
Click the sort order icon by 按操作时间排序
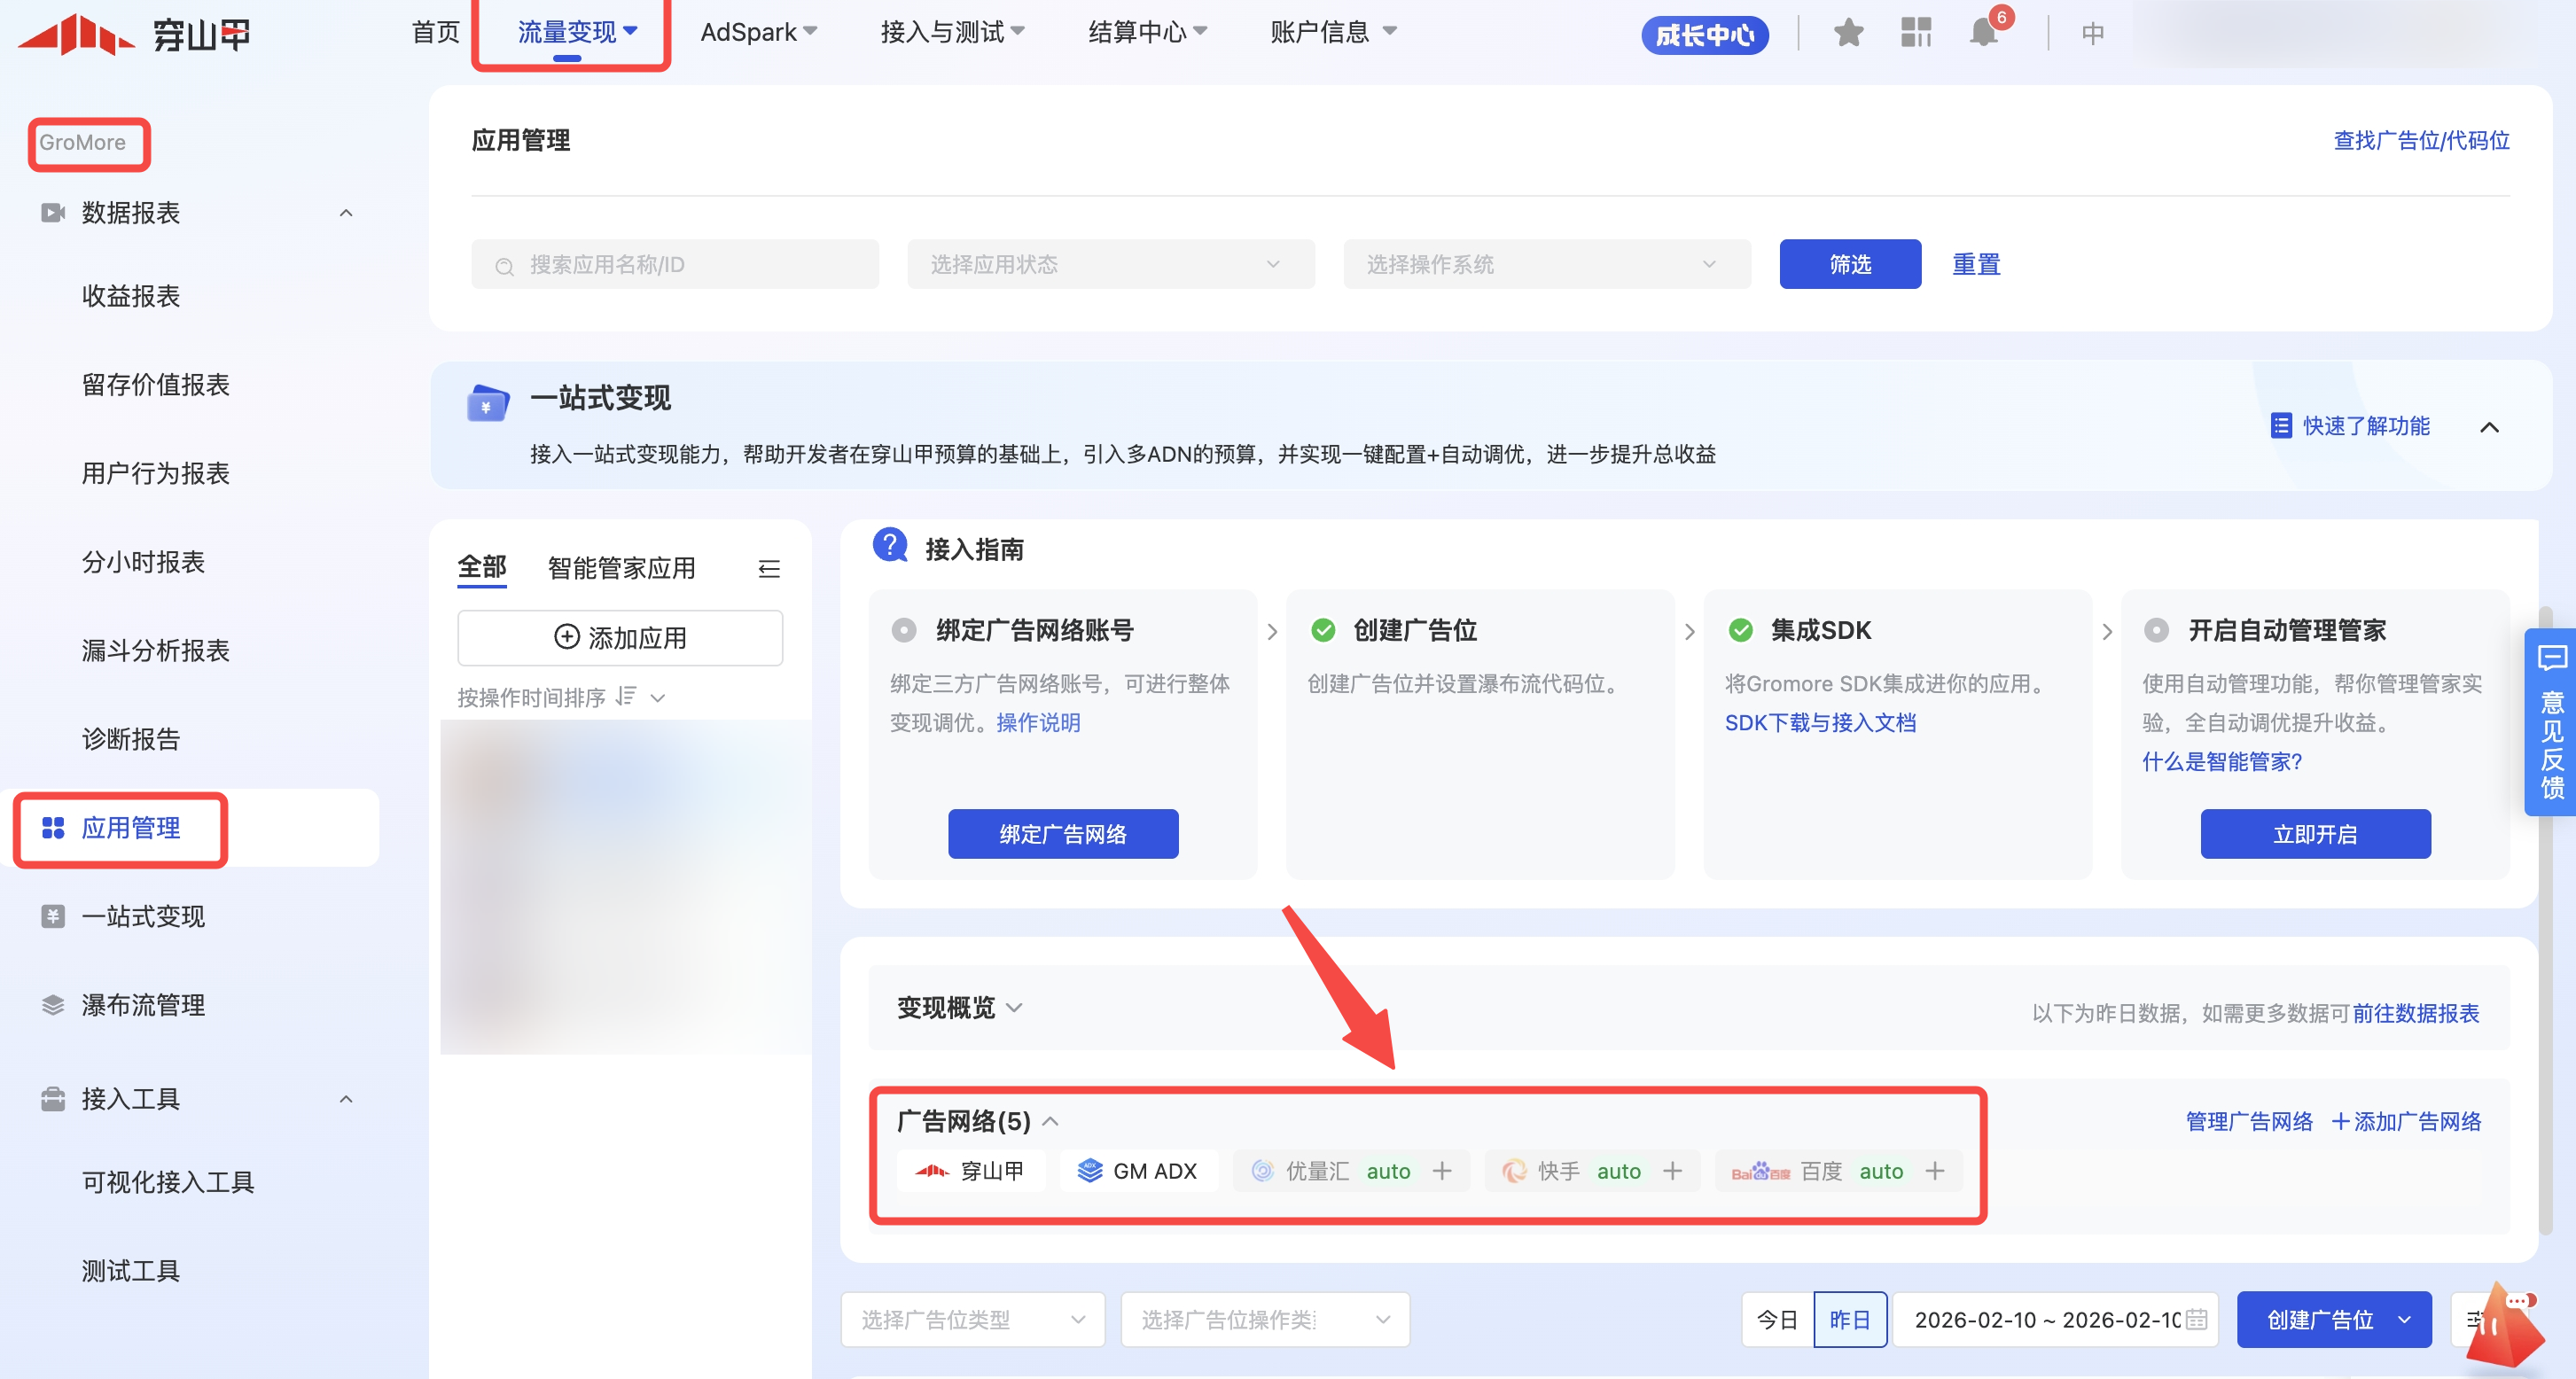tap(626, 696)
